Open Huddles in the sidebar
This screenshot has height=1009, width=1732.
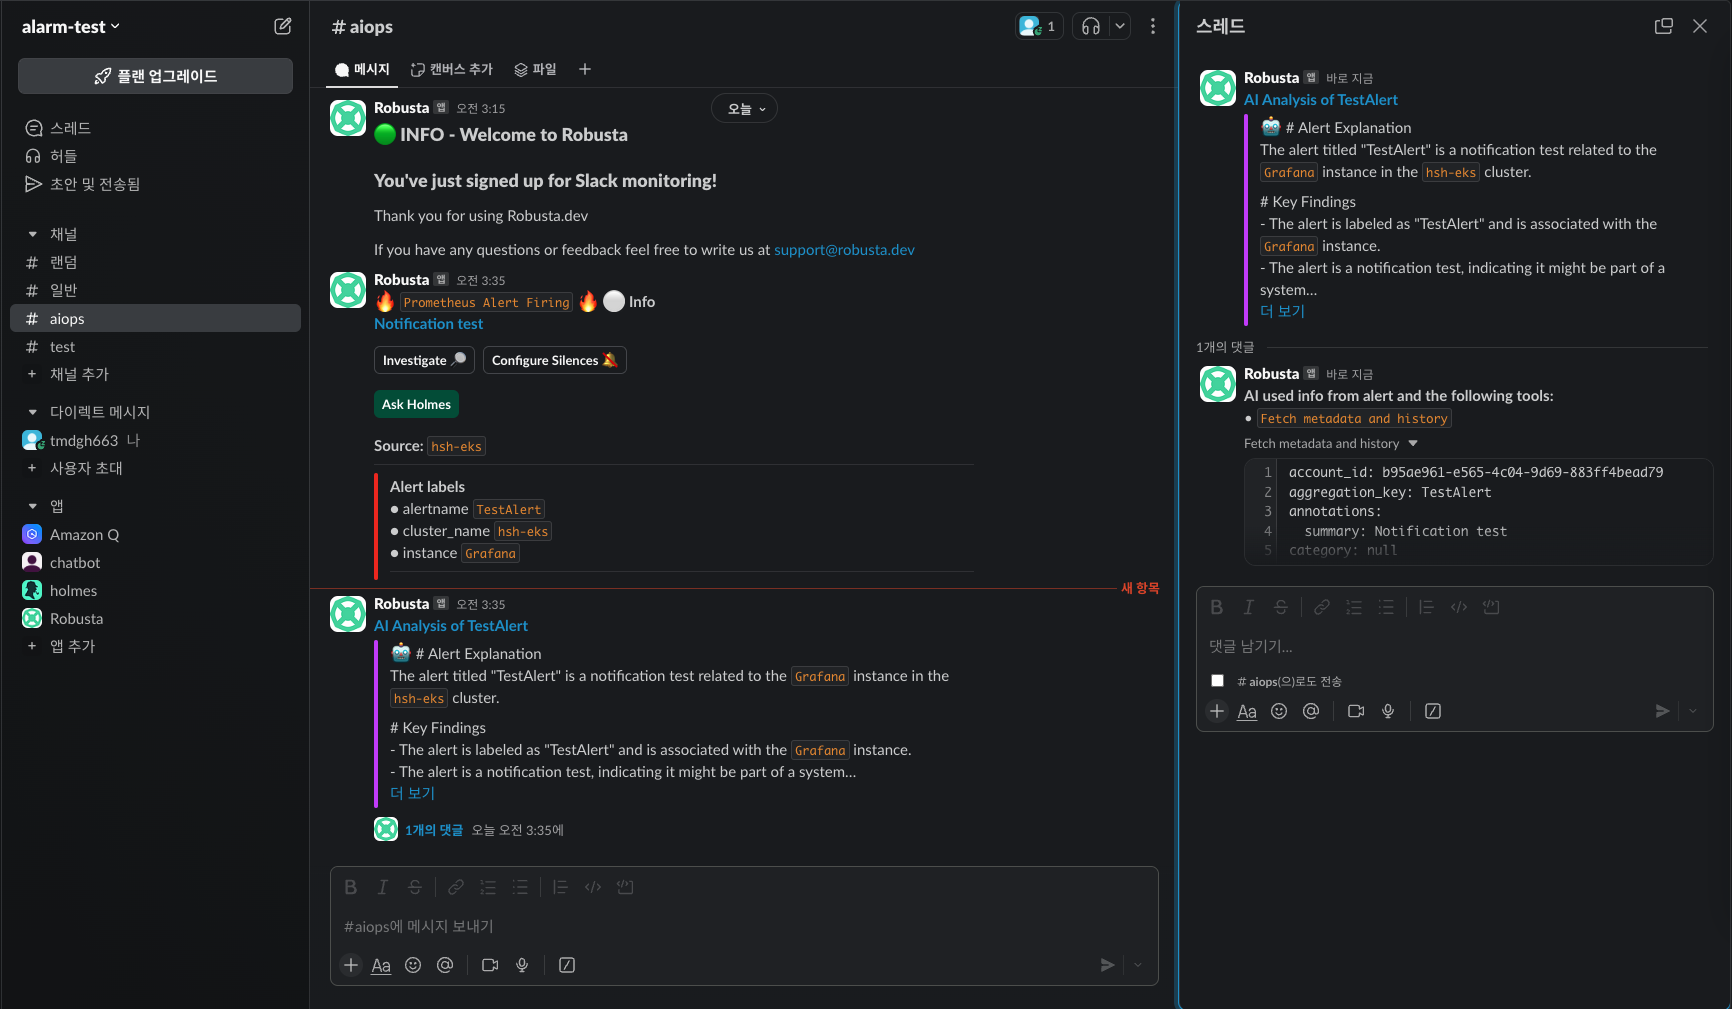[155, 156]
